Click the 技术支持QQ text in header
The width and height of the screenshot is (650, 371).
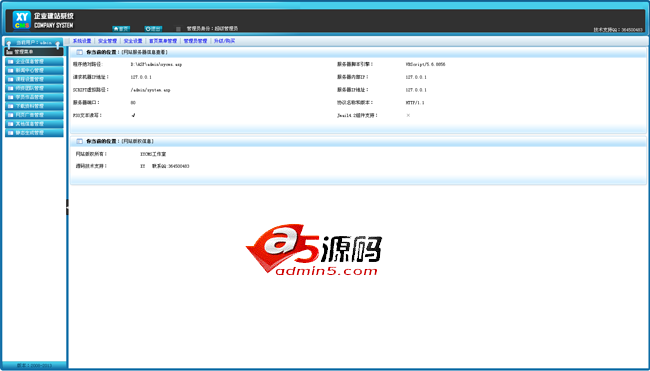coord(618,30)
